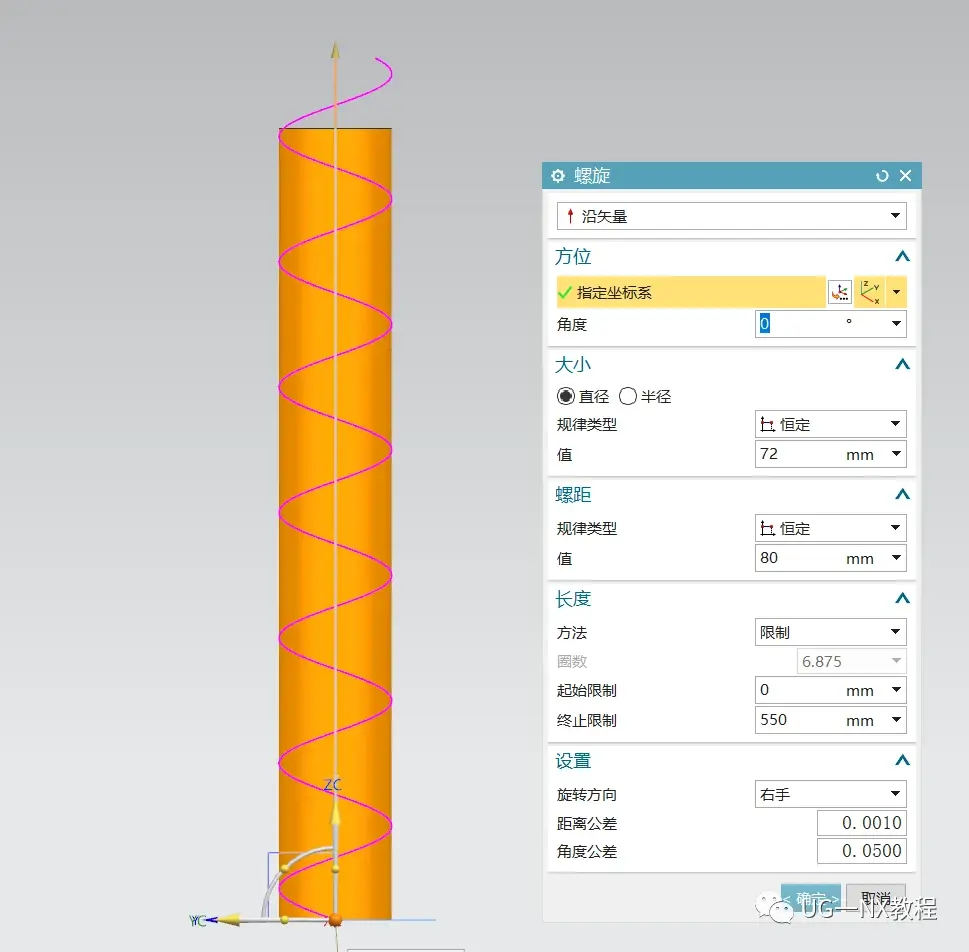Open the 沿矢量 helix type dropdown
This screenshot has width=969, height=952.
pyautogui.click(x=731, y=216)
